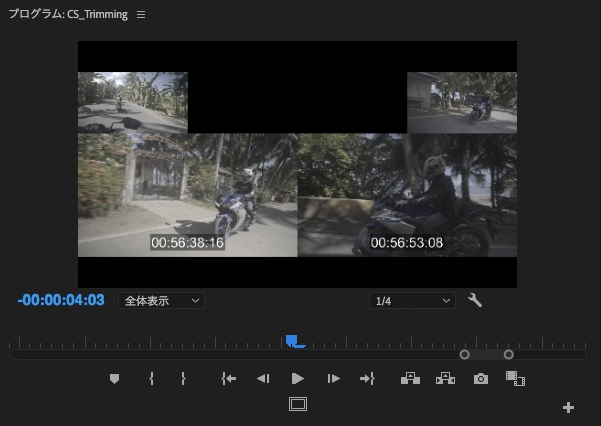Click the Lift button
601x426 pixels.
point(410,379)
